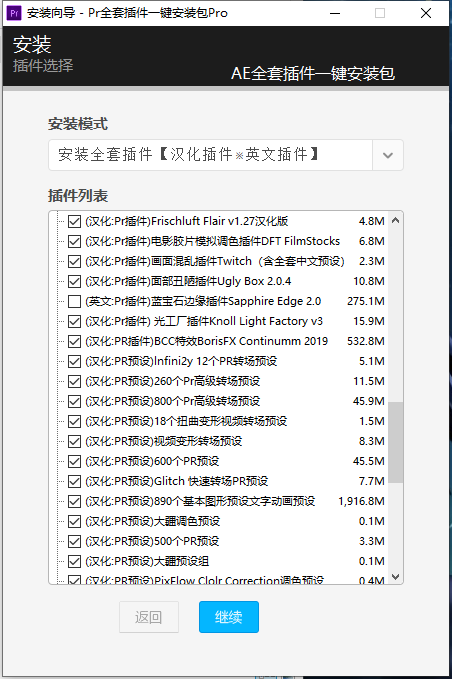Image resolution: width=452 pixels, height=679 pixels.
Task: Click the 返回 button
Action: pyautogui.click(x=149, y=617)
